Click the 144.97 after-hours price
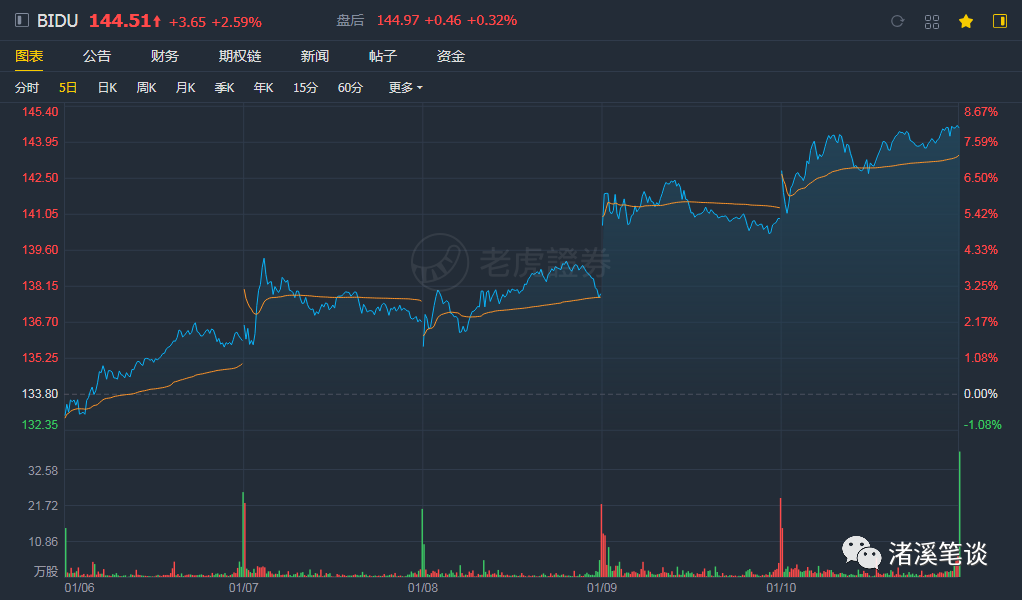Screen dimensions: 1022x600 [398, 21]
